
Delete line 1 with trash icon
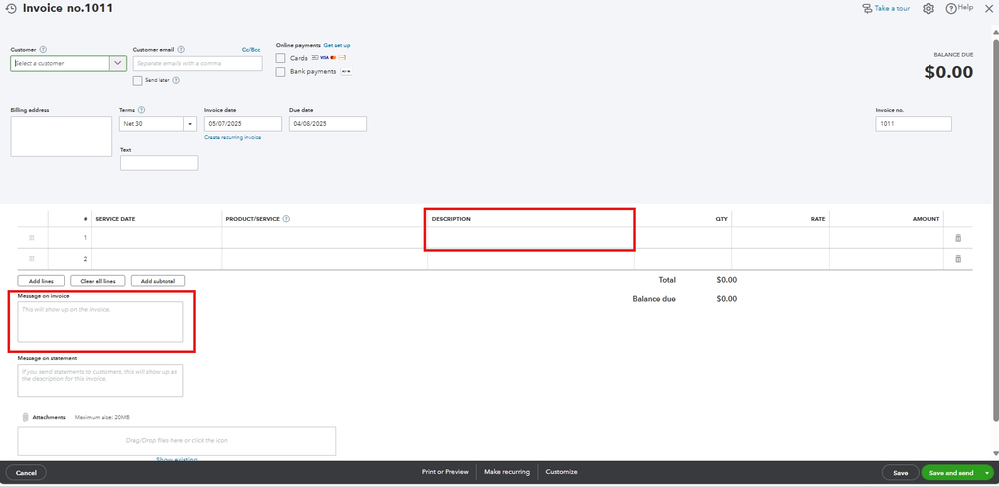tap(958, 238)
